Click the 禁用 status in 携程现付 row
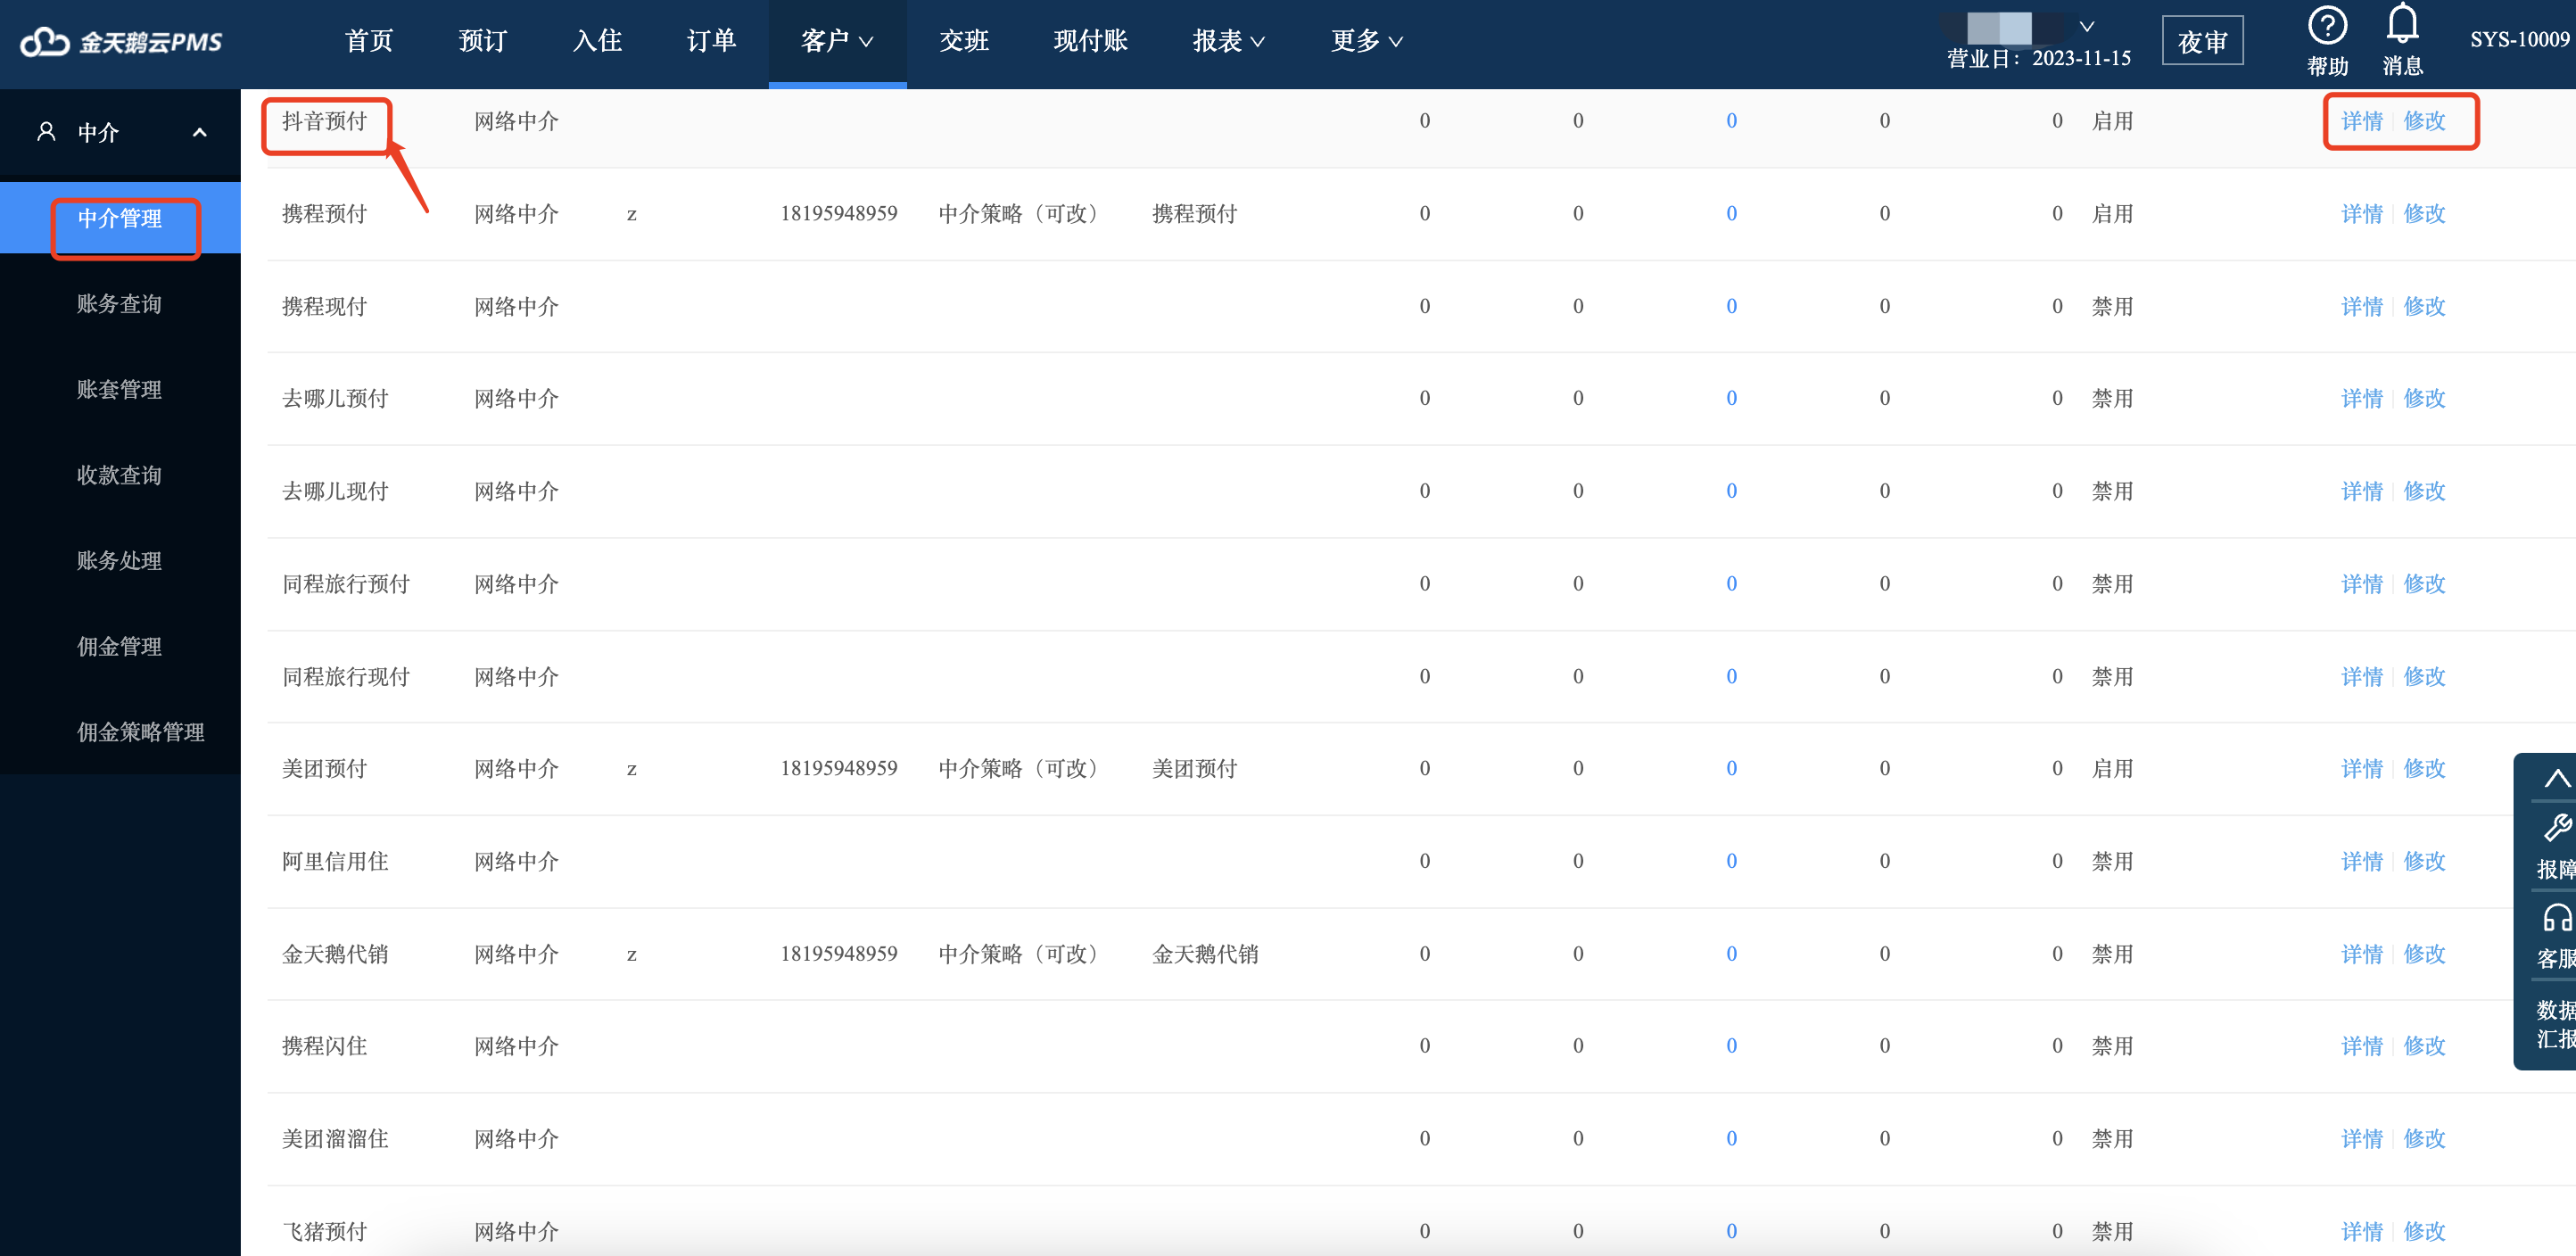2576x1256 pixels. coord(2112,306)
